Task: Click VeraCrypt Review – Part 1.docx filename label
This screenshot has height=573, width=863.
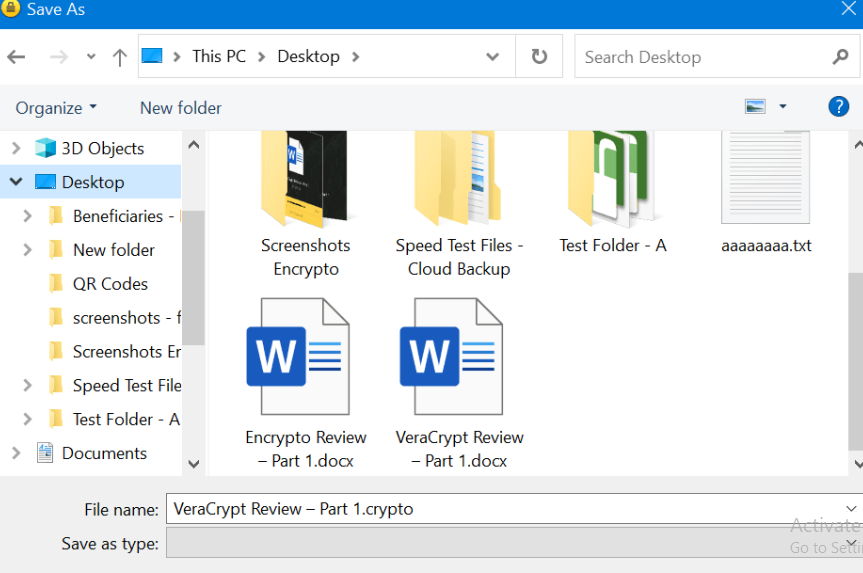Action: (459, 449)
